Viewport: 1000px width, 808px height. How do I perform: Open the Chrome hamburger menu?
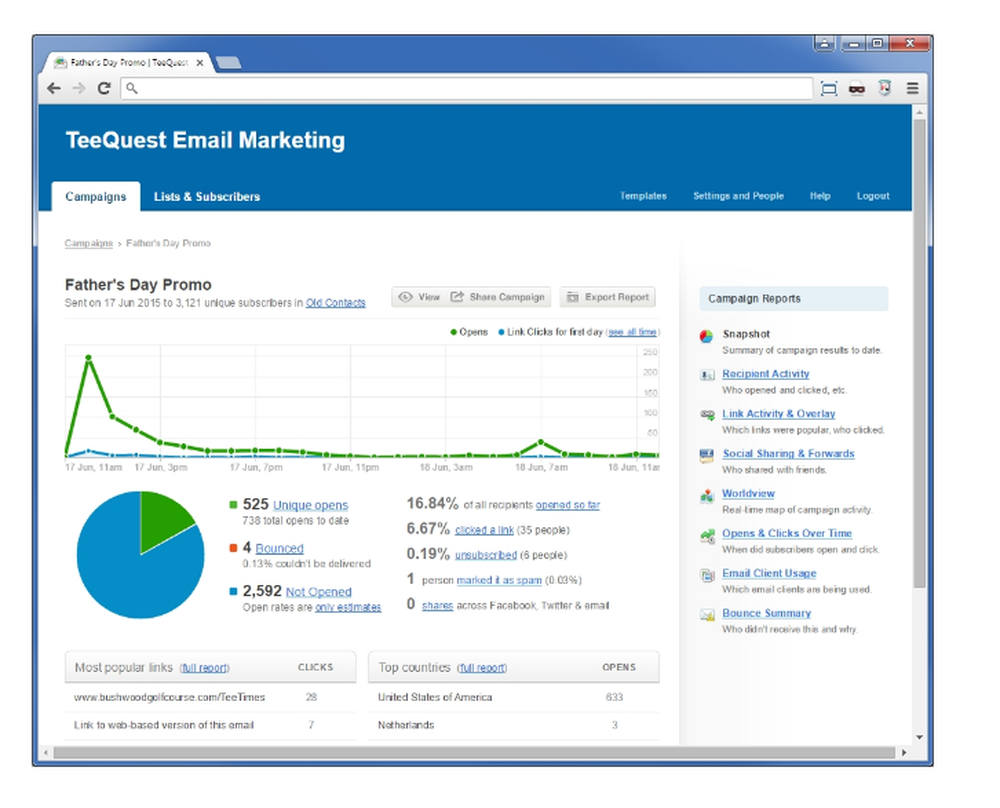913,89
